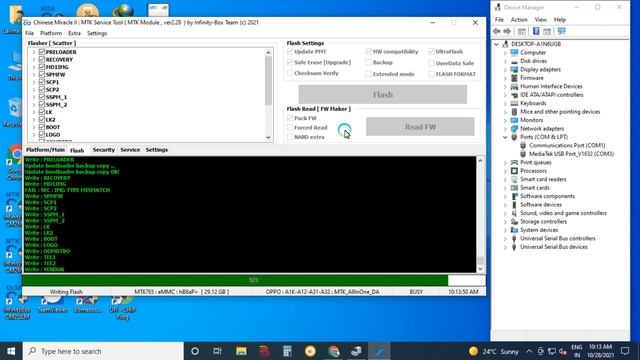The image size is (640, 360).
Task: Open Task View on the taskbar
Action: (218, 351)
